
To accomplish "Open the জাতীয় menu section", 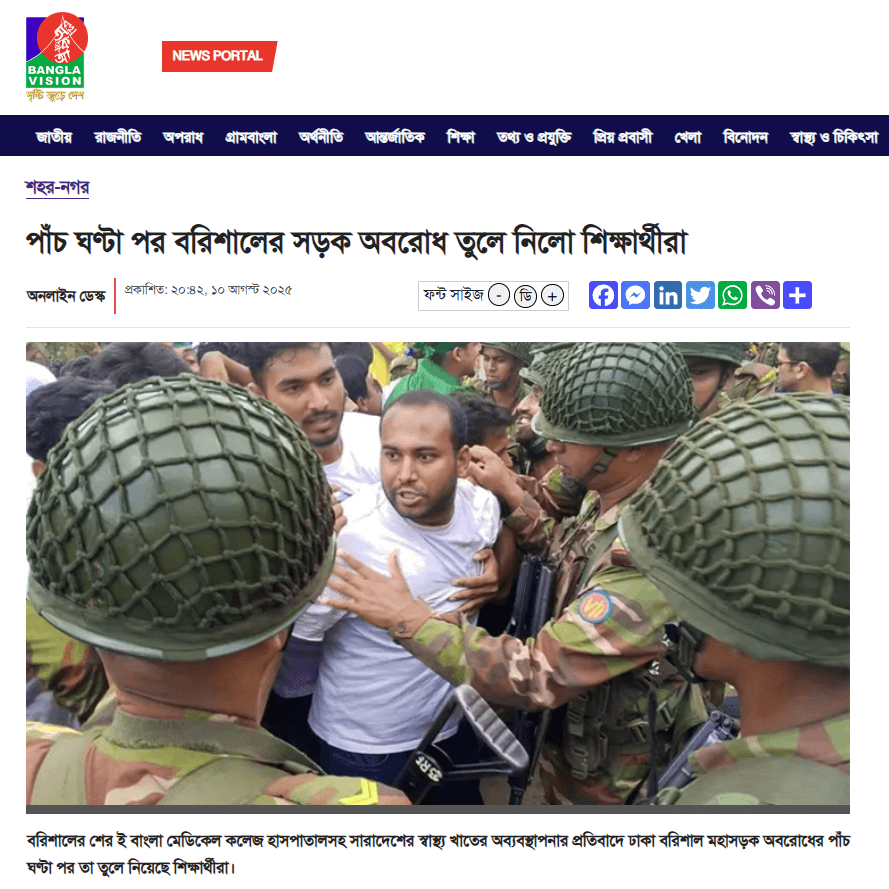I will point(54,137).
